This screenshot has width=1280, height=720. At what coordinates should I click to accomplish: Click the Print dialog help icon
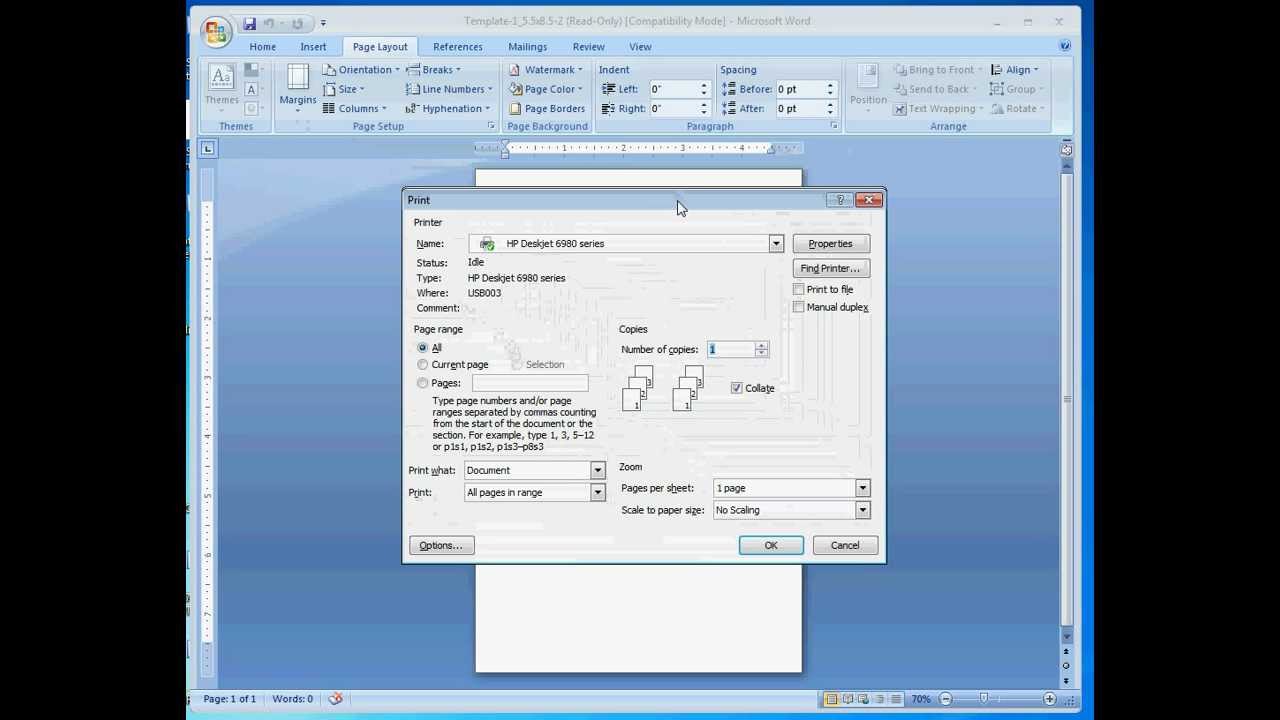[840, 200]
